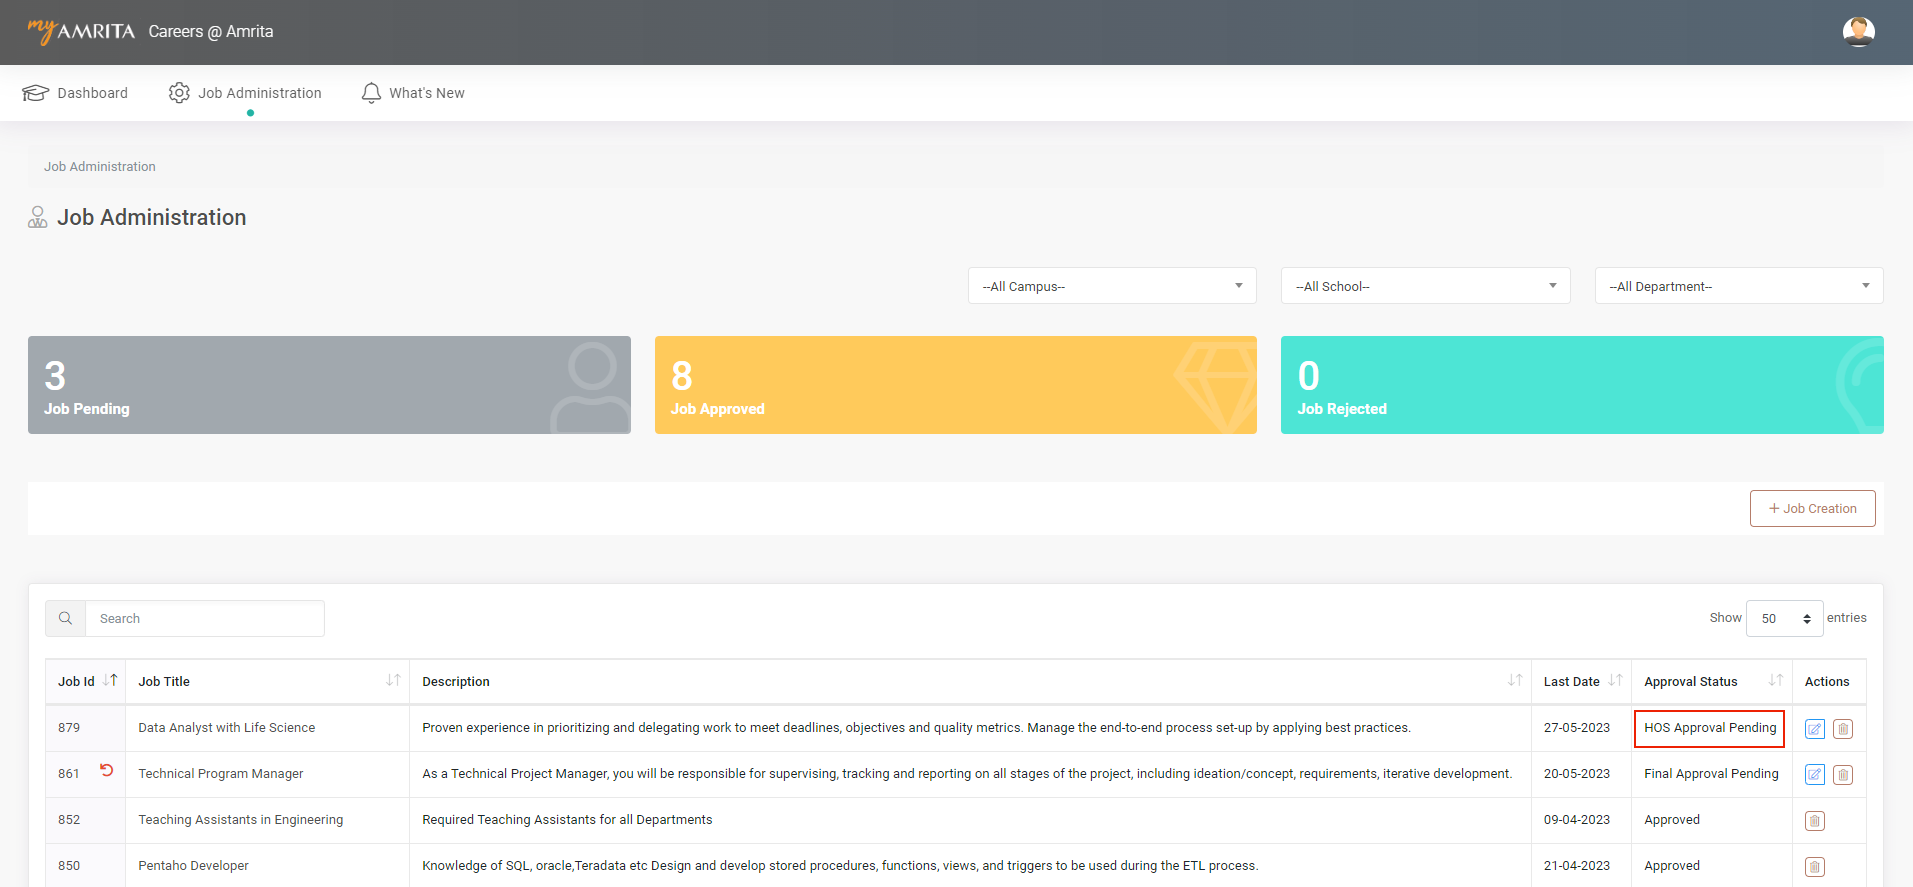Go to the Dashboard menu
This screenshot has width=1913, height=887.
[x=76, y=93]
